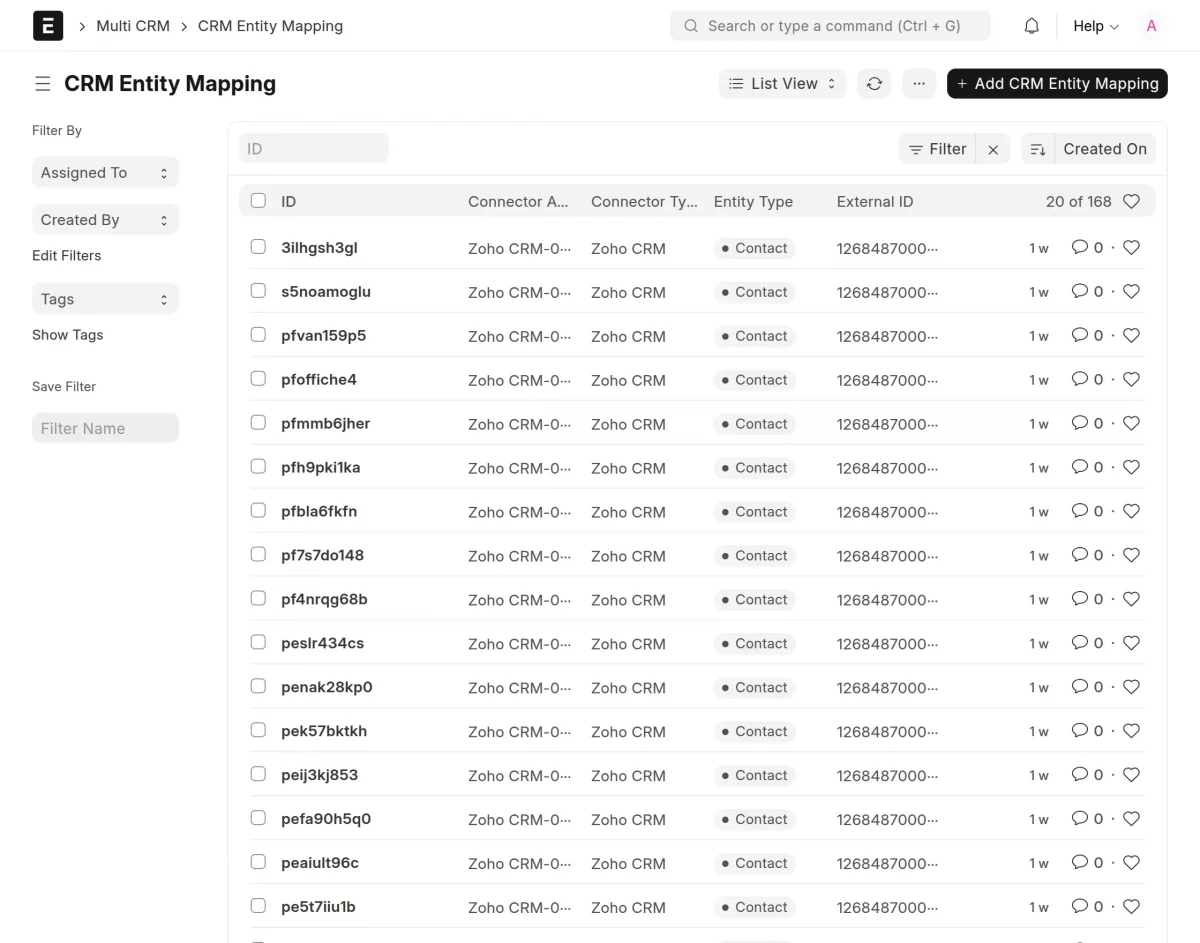Screen dimensions: 1200x943
Task: Check the s5noamoglu row checkbox
Action: click(x=258, y=291)
